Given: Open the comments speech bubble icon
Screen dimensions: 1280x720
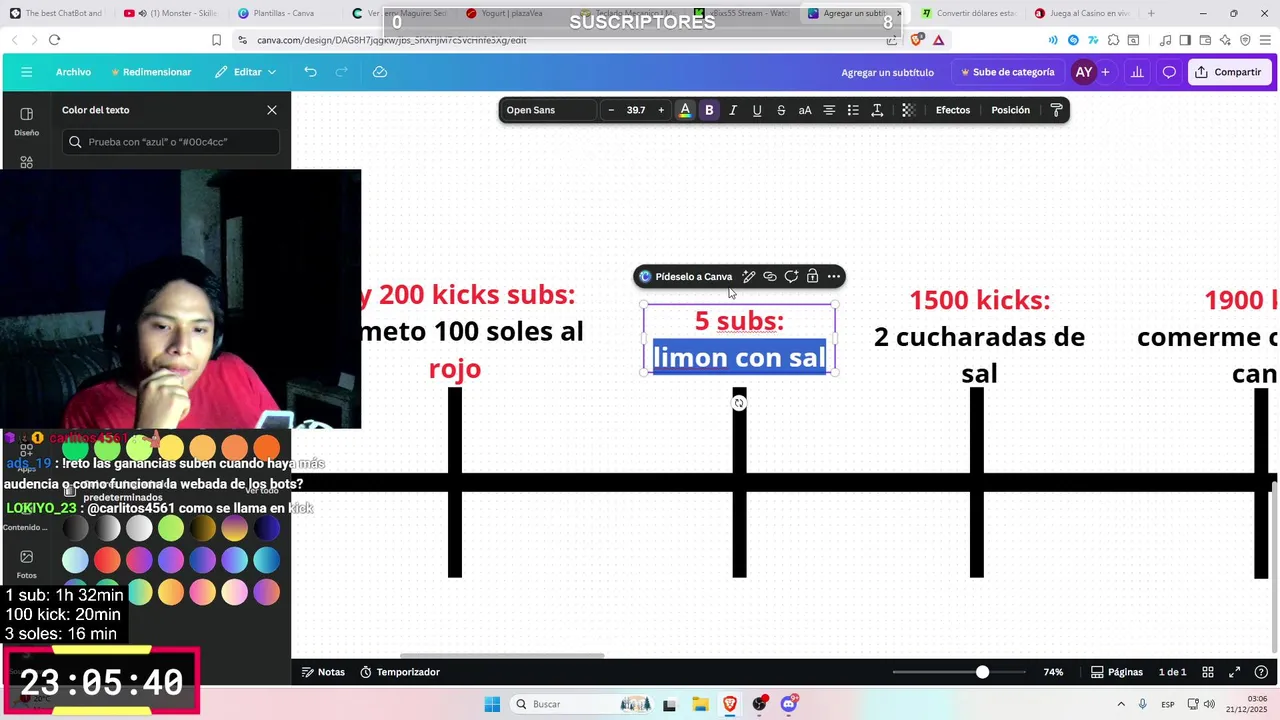Looking at the screenshot, I should pyautogui.click(x=1169, y=72).
